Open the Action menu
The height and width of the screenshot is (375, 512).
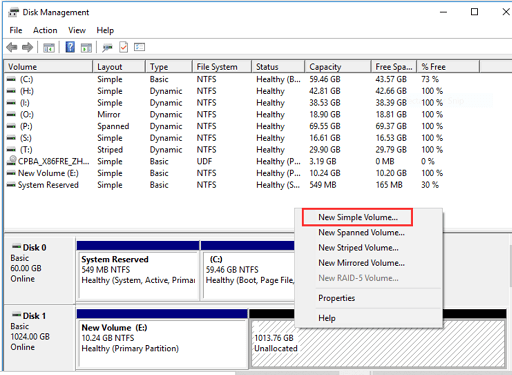point(45,30)
